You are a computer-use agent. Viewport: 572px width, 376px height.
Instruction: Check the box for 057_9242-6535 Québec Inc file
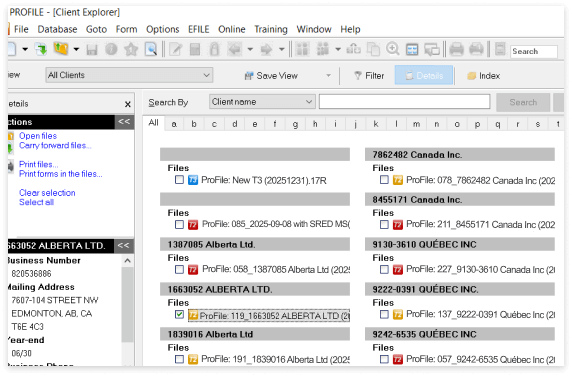[x=384, y=359]
